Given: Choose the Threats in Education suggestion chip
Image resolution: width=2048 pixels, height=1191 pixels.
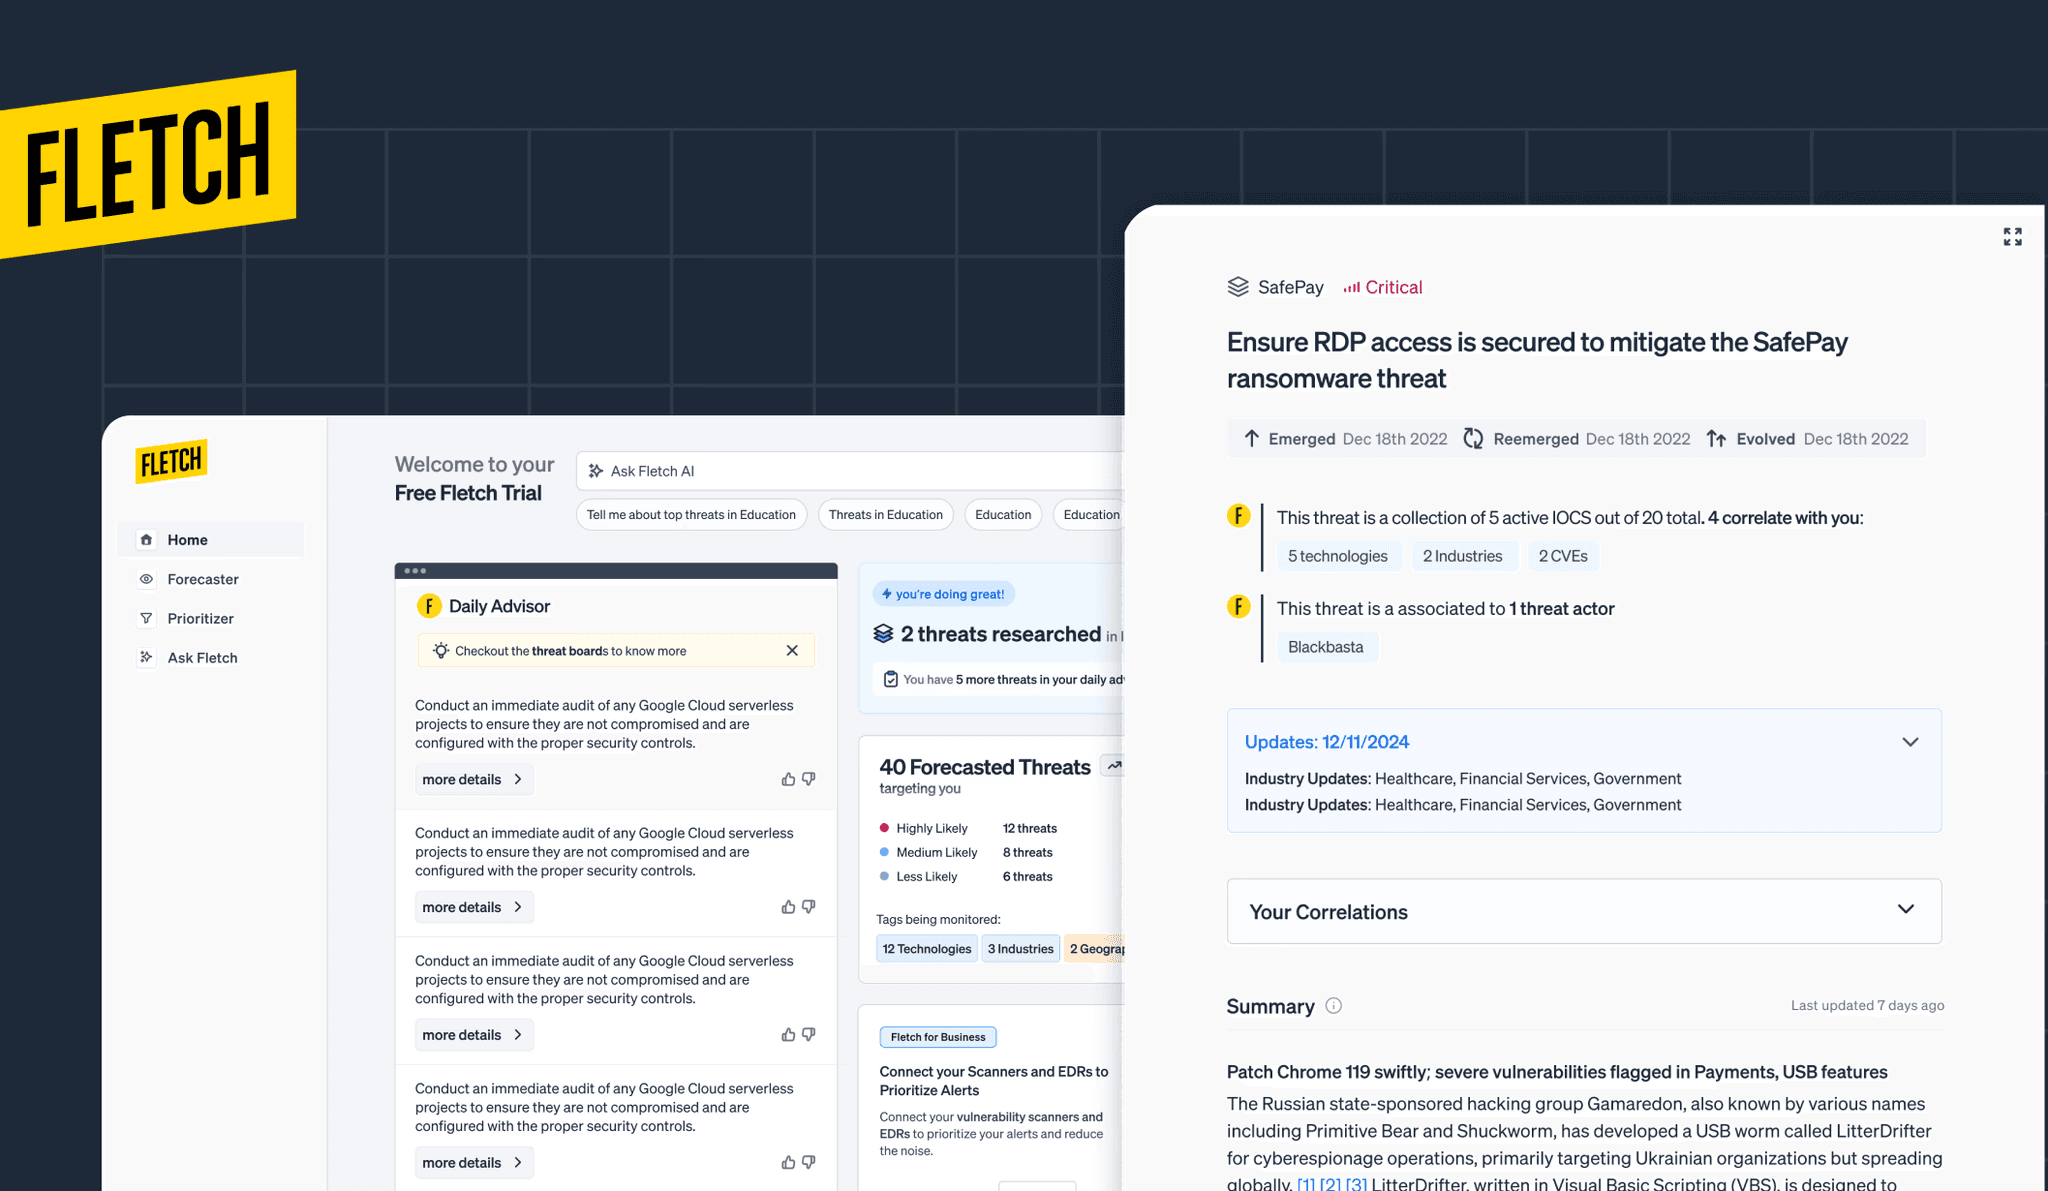Looking at the screenshot, I should coord(885,515).
